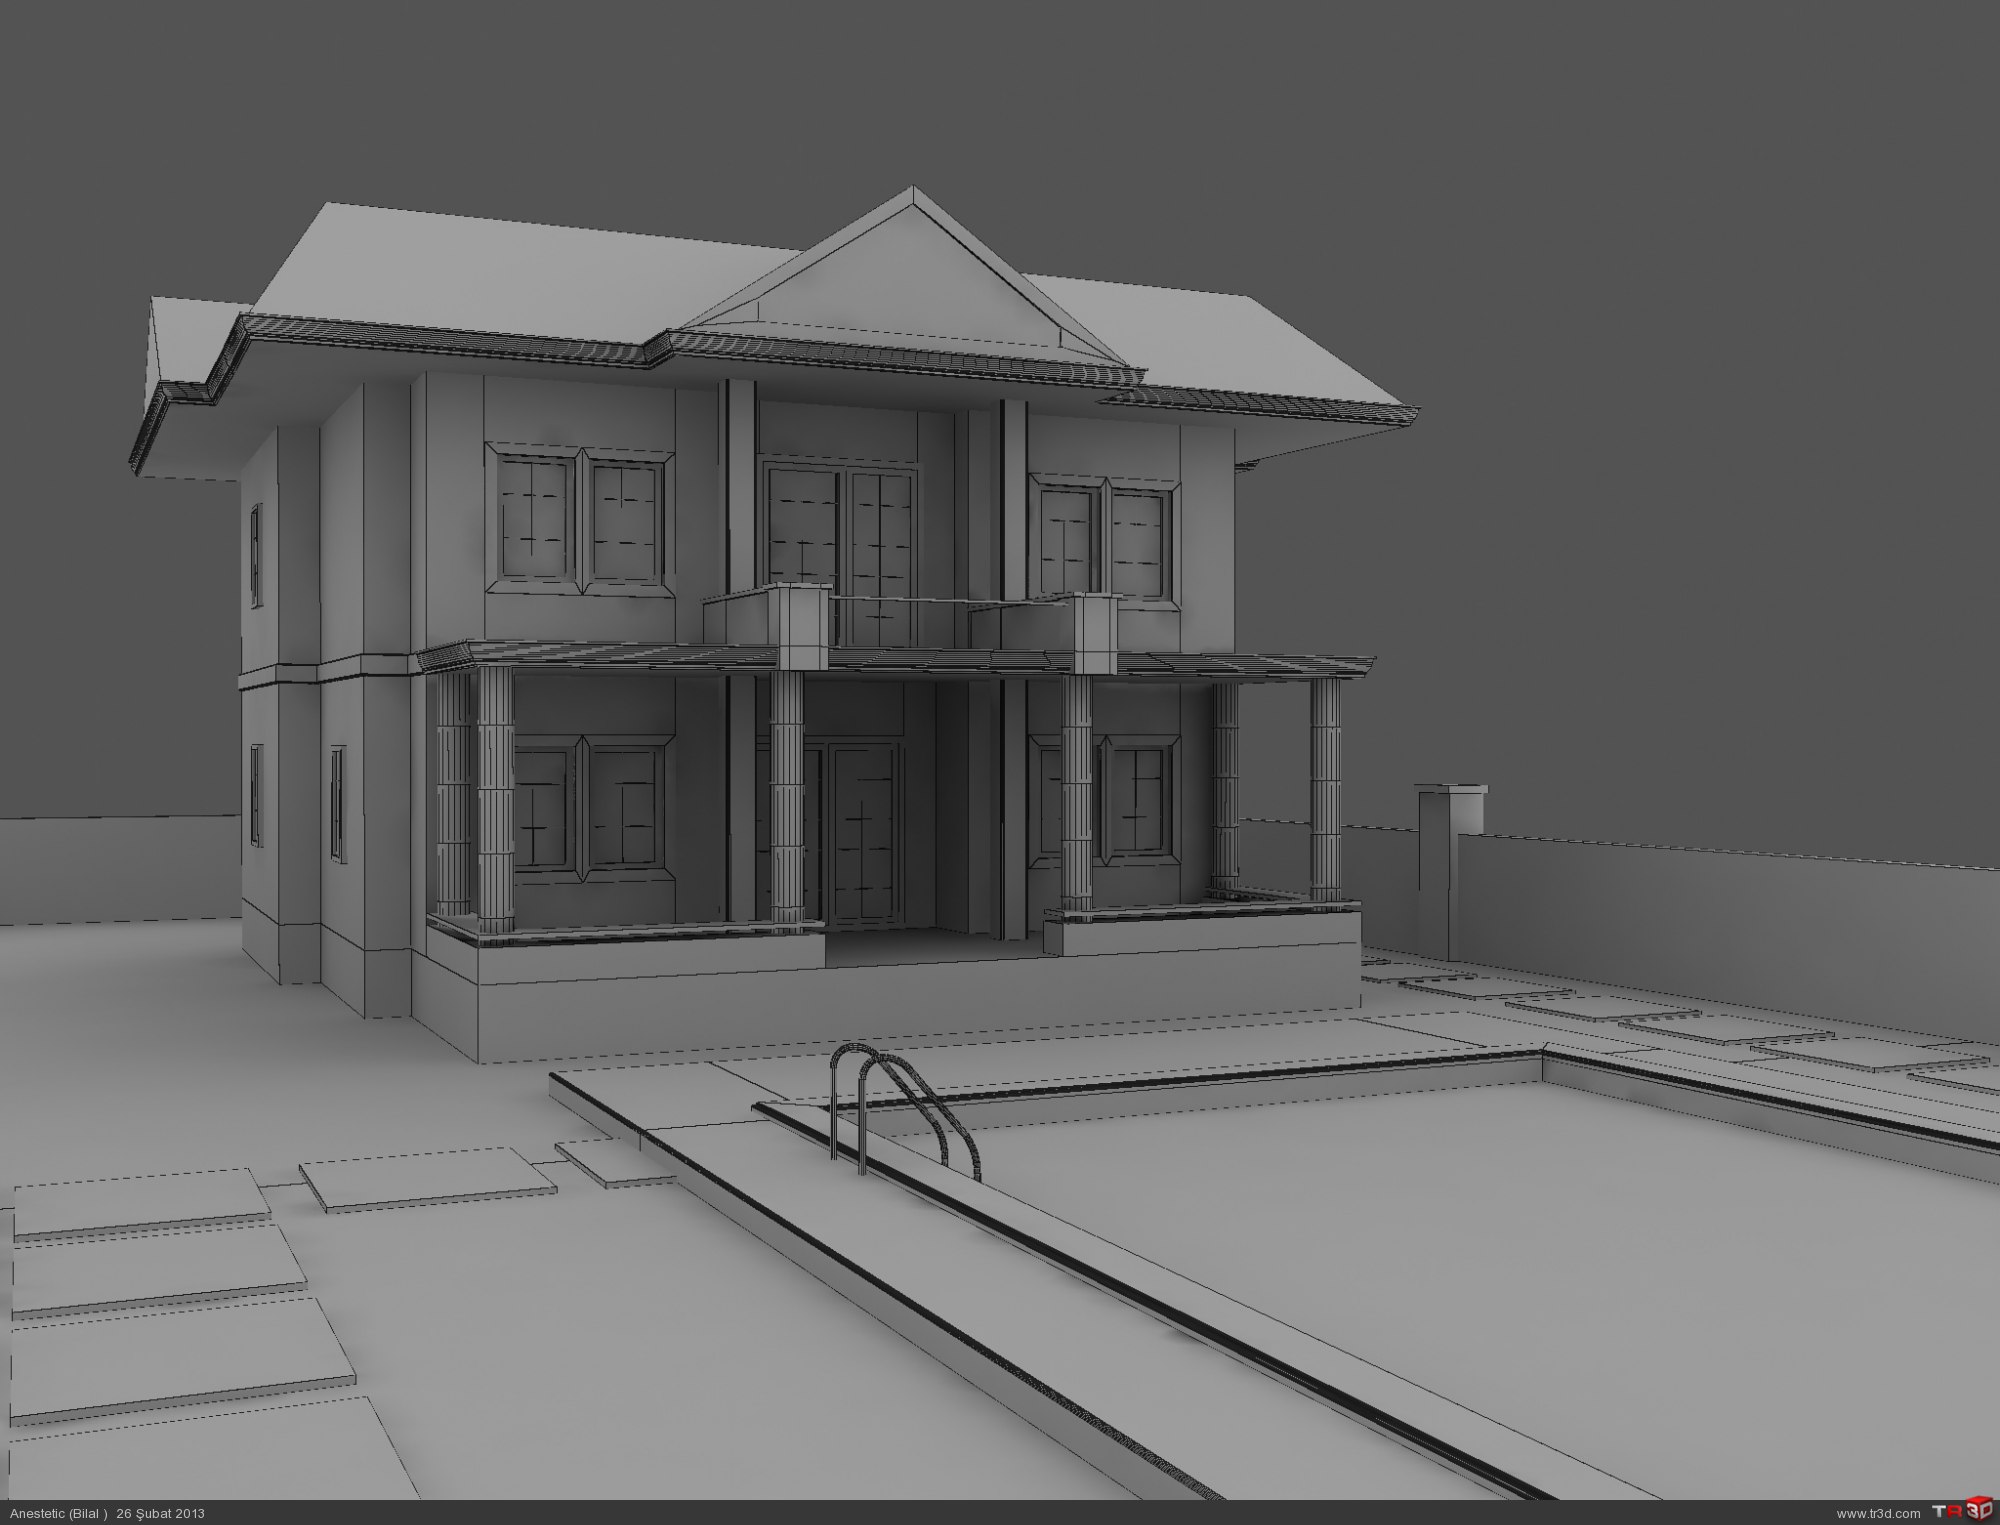Viewport: 2000px width, 1525px height.
Task: Click the 'Anestetic (Bilal)' author text
Action: tap(58, 1513)
